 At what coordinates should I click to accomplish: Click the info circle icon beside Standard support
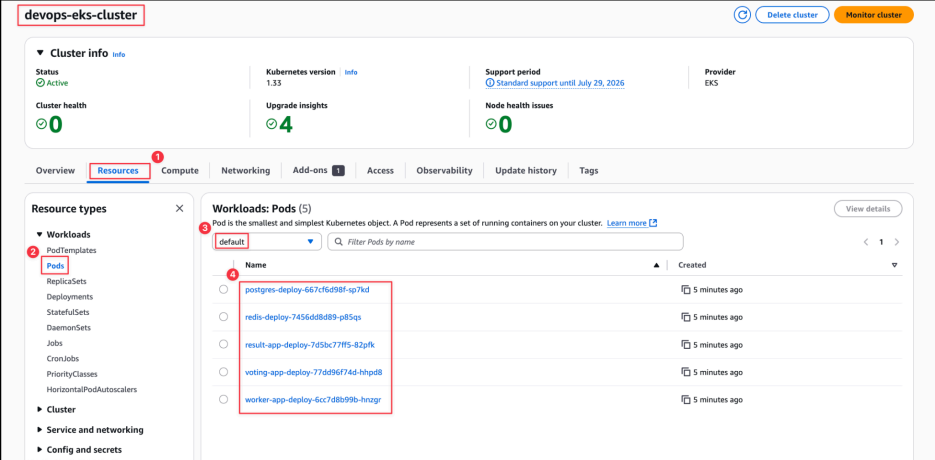[x=490, y=83]
